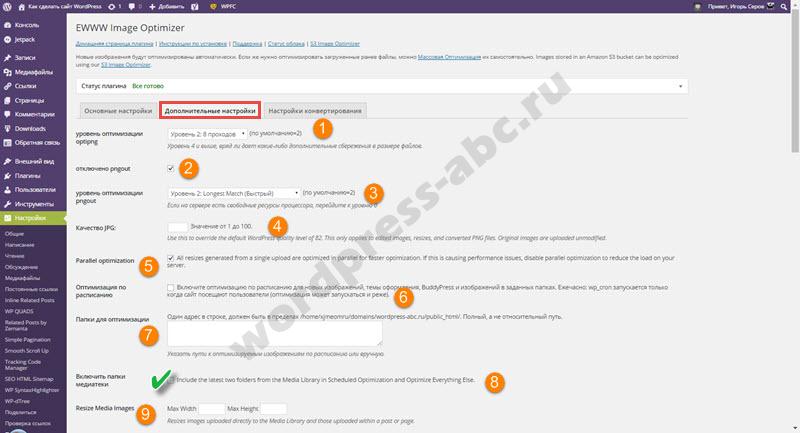Click the Downloads icon in sidebar
Viewport: 800px width, 433px height.
click(x=8, y=129)
